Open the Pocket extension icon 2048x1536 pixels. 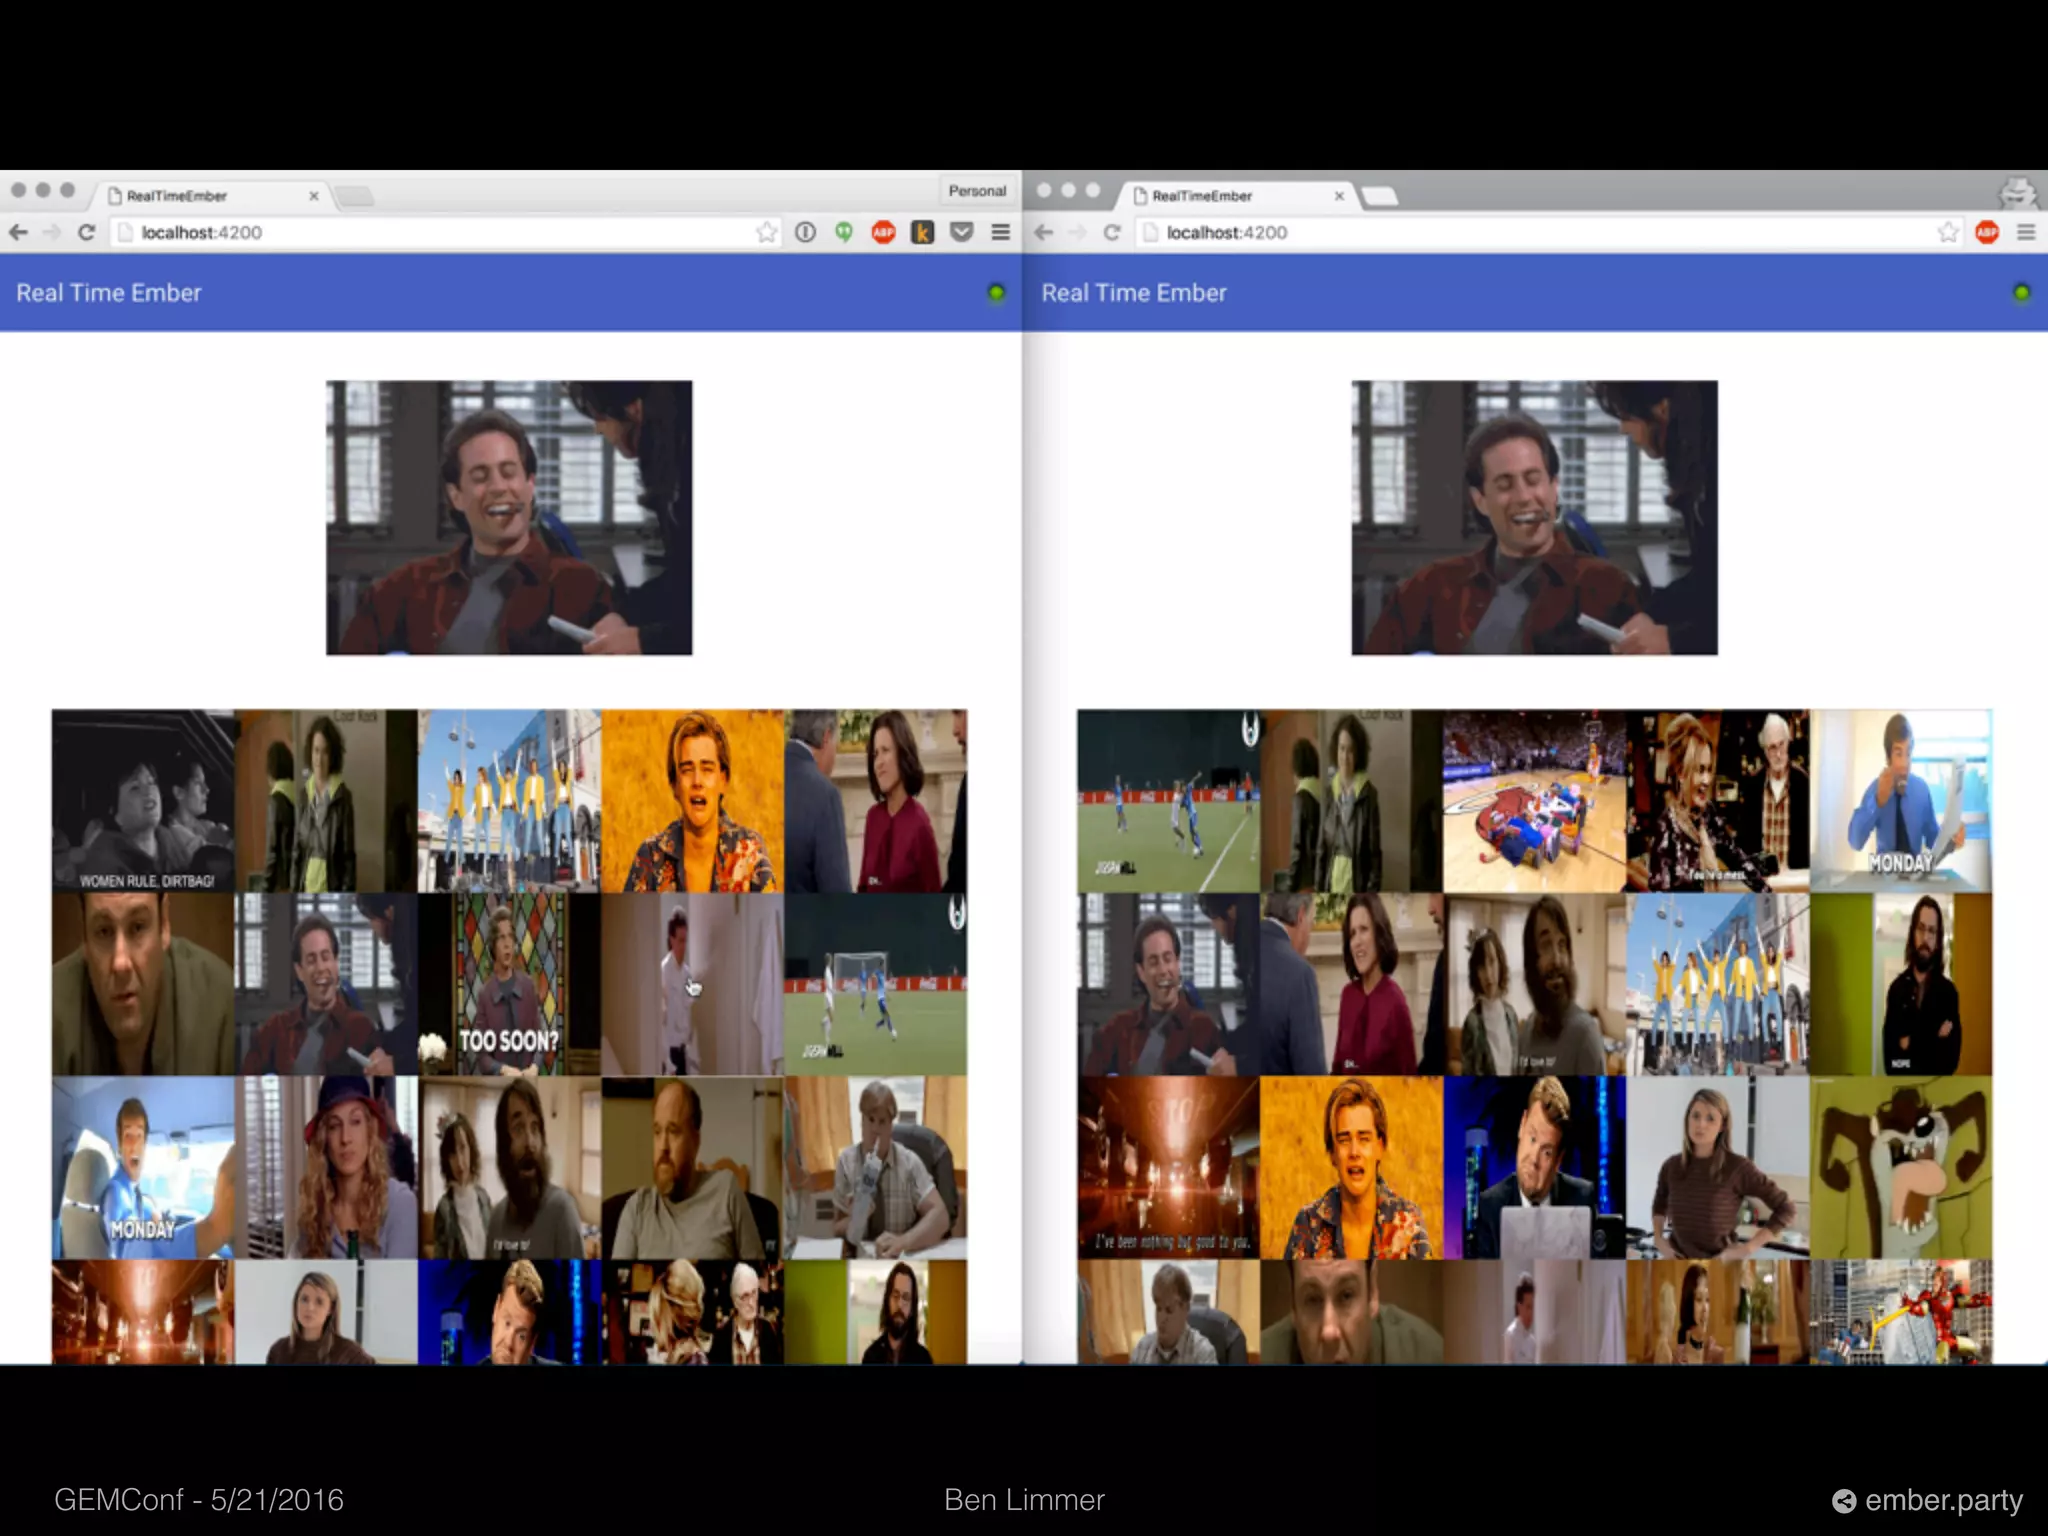[961, 233]
